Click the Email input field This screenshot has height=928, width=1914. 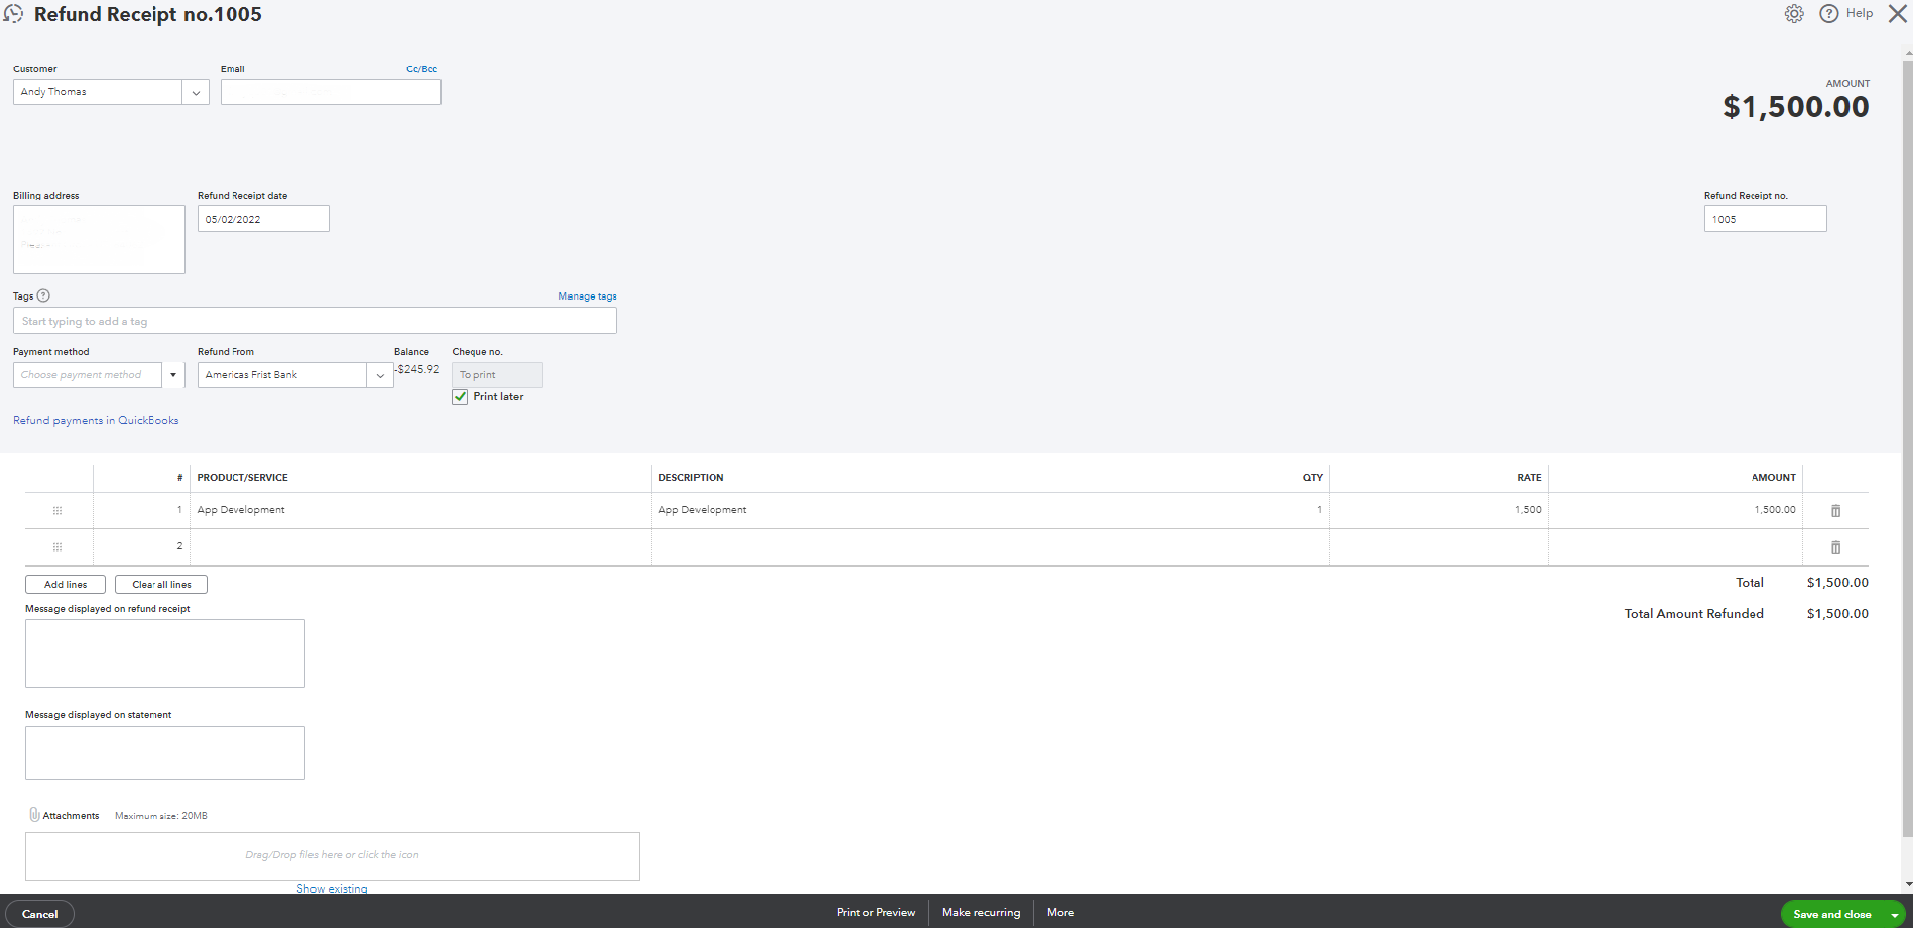[x=331, y=92]
